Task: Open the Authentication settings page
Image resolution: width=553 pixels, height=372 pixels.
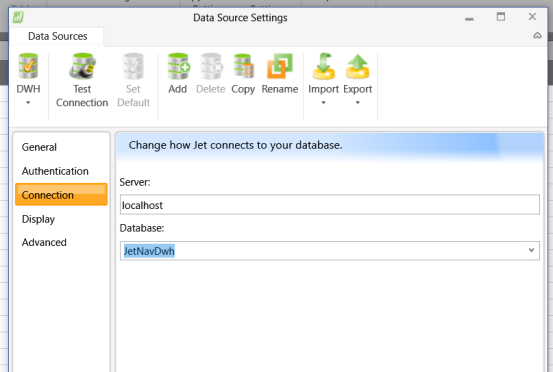Action: [x=55, y=171]
